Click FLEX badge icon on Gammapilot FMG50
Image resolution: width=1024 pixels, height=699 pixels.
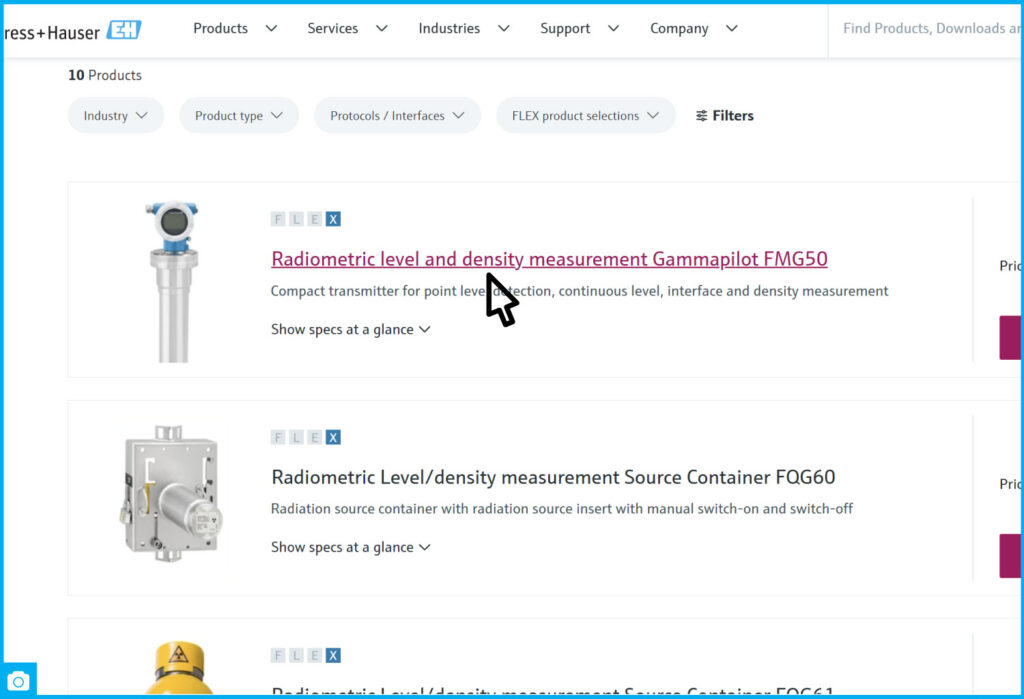306,219
